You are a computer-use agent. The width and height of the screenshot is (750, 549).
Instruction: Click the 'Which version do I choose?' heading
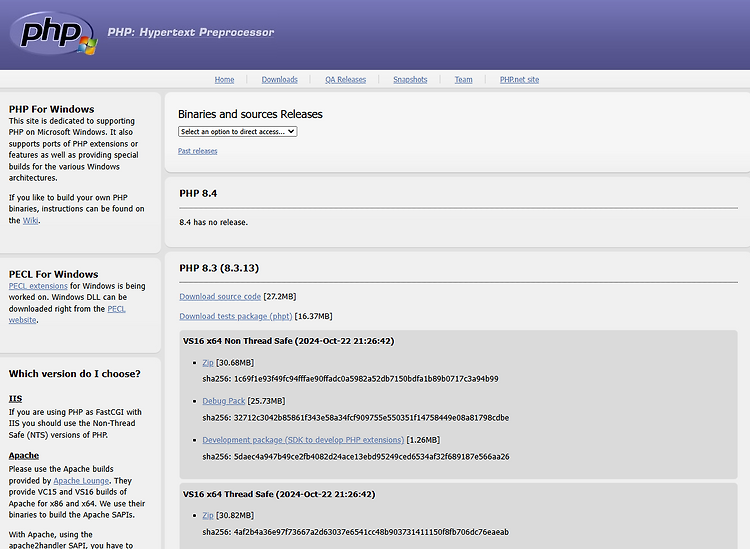[x=75, y=373]
